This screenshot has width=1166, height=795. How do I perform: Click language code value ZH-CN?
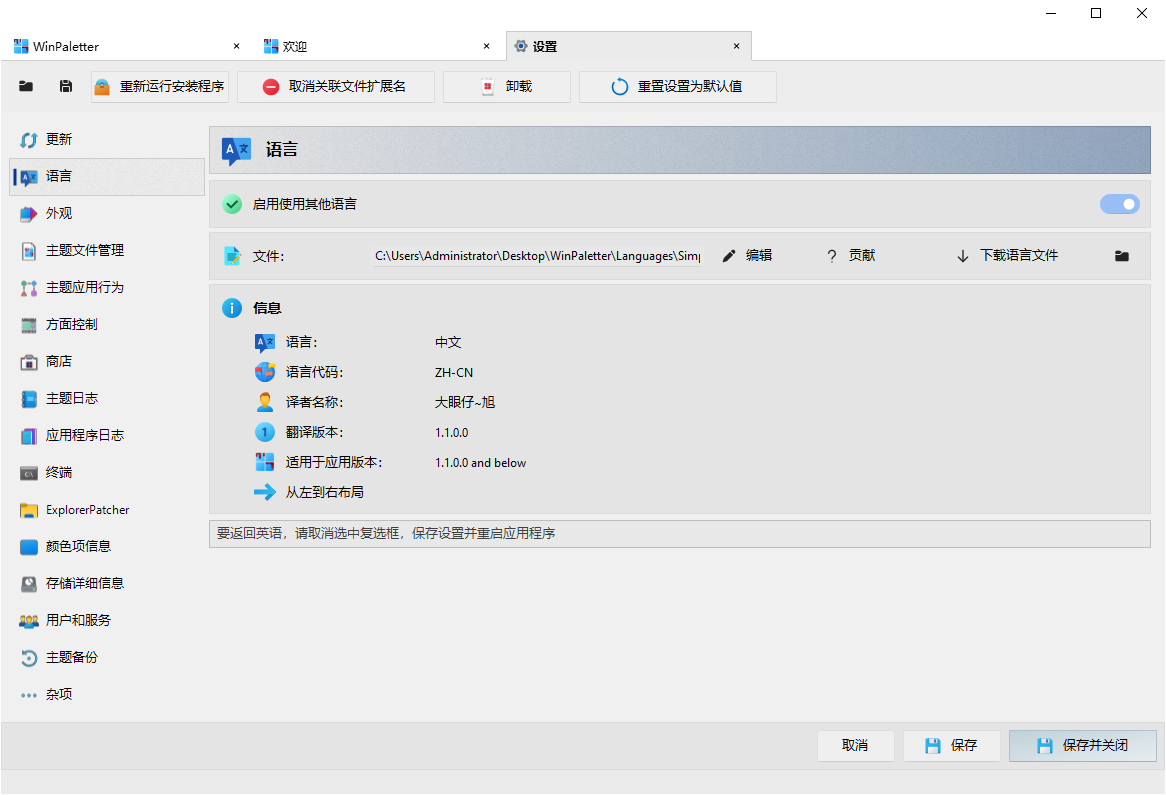pos(454,373)
